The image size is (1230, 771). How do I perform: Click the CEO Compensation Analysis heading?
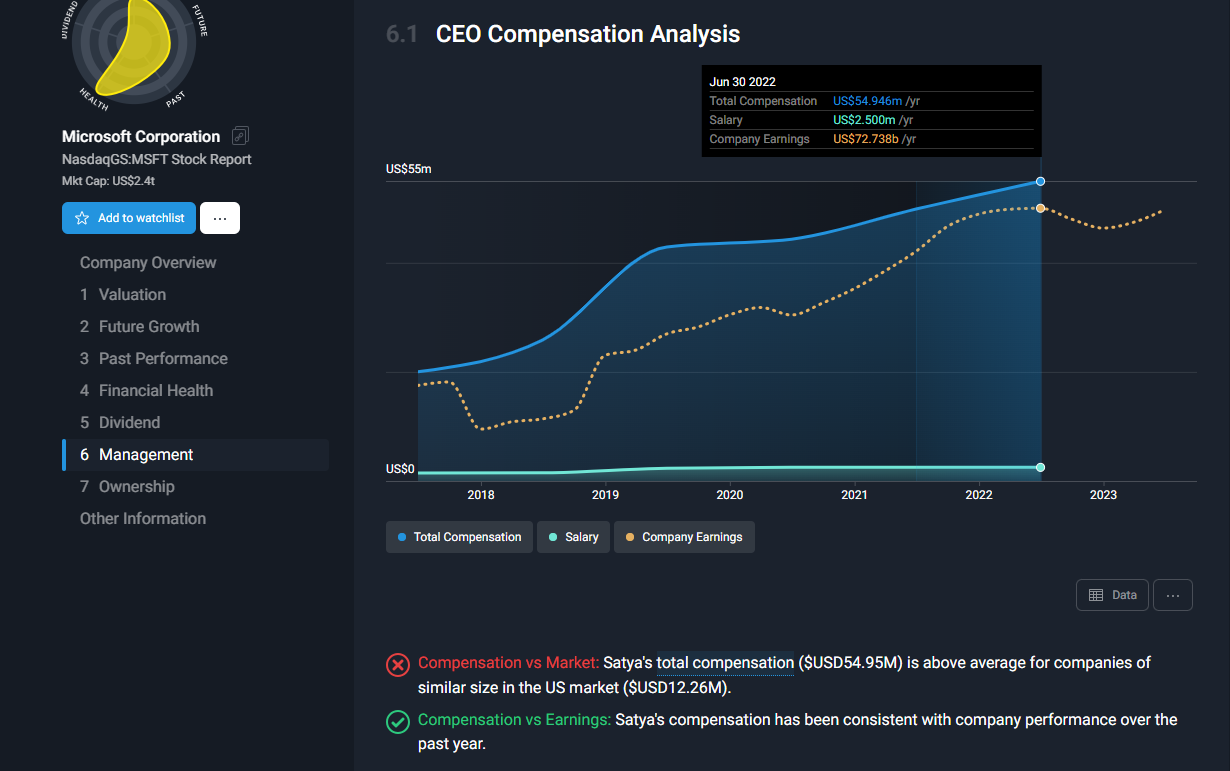(x=588, y=34)
